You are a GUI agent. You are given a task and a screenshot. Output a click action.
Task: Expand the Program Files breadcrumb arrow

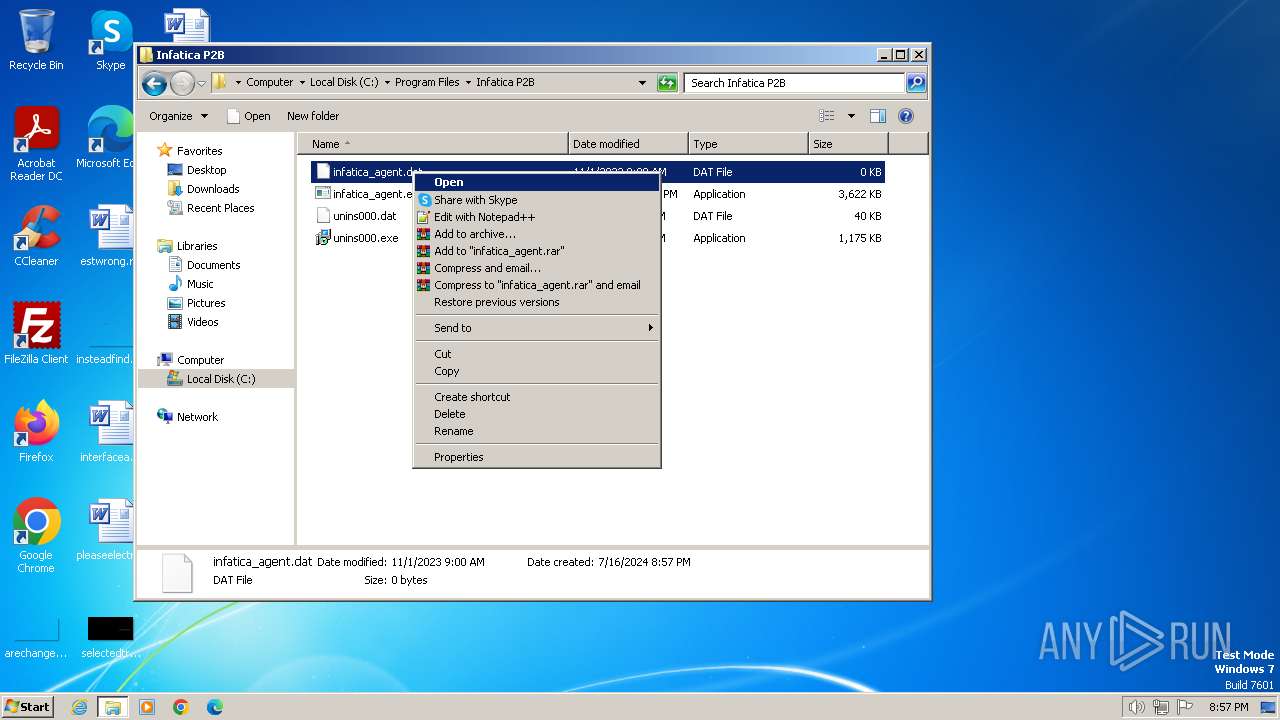tap(467, 83)
